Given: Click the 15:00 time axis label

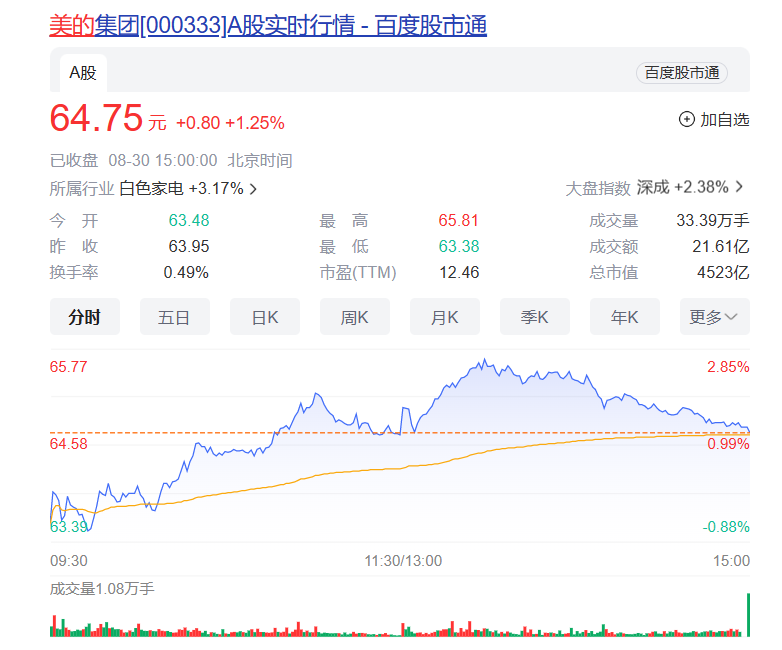Looking at the screenshot, I should pos(731,561).
